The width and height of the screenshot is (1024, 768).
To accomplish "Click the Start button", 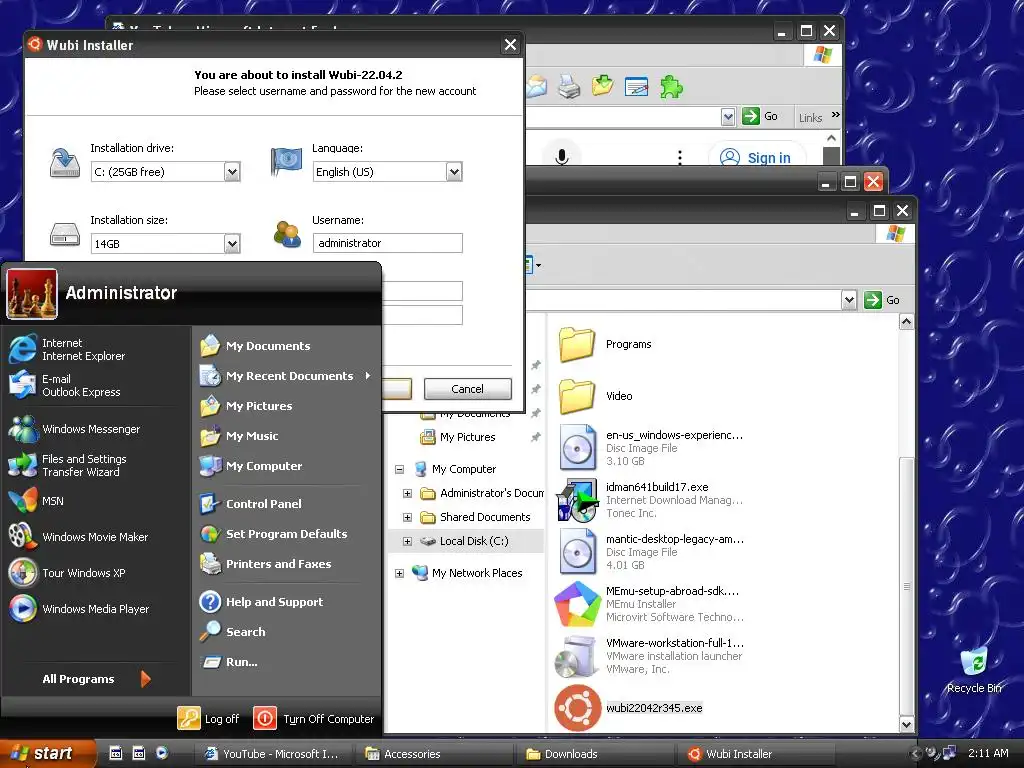I will point(46,753).
